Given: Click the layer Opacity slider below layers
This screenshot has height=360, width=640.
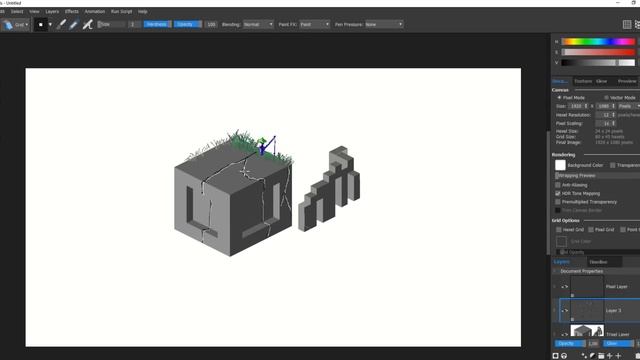Looking at the screenshot, I should point(570,344).
